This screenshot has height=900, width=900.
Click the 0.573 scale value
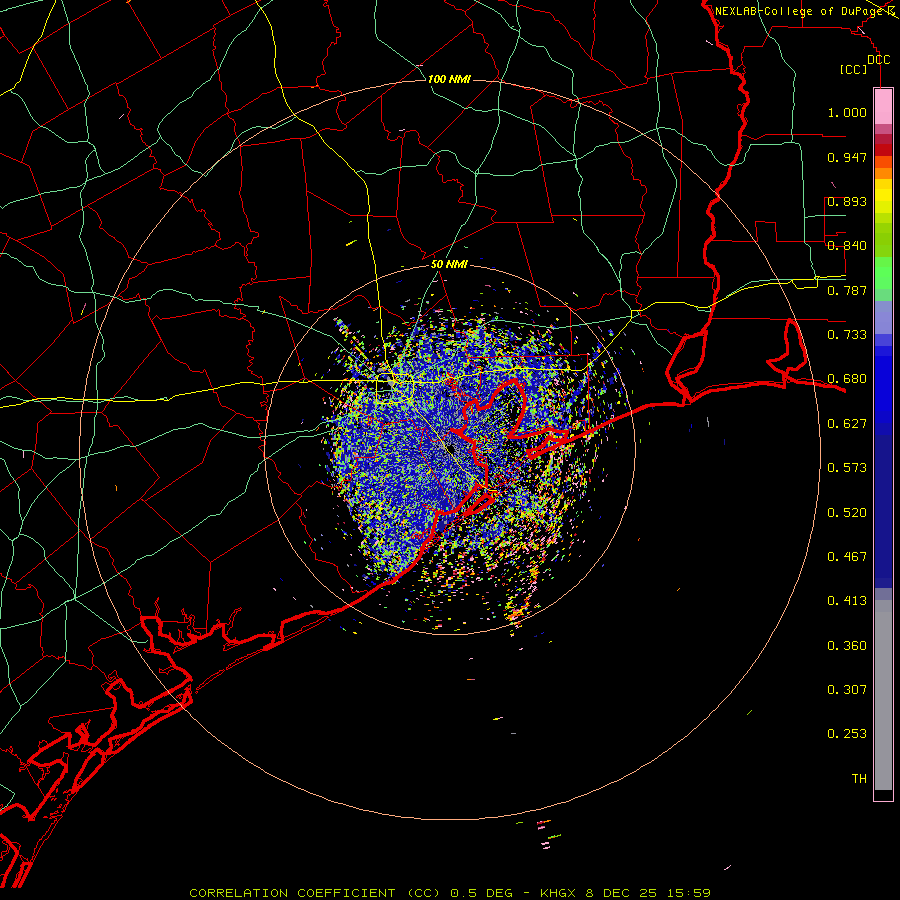(847, 468)
